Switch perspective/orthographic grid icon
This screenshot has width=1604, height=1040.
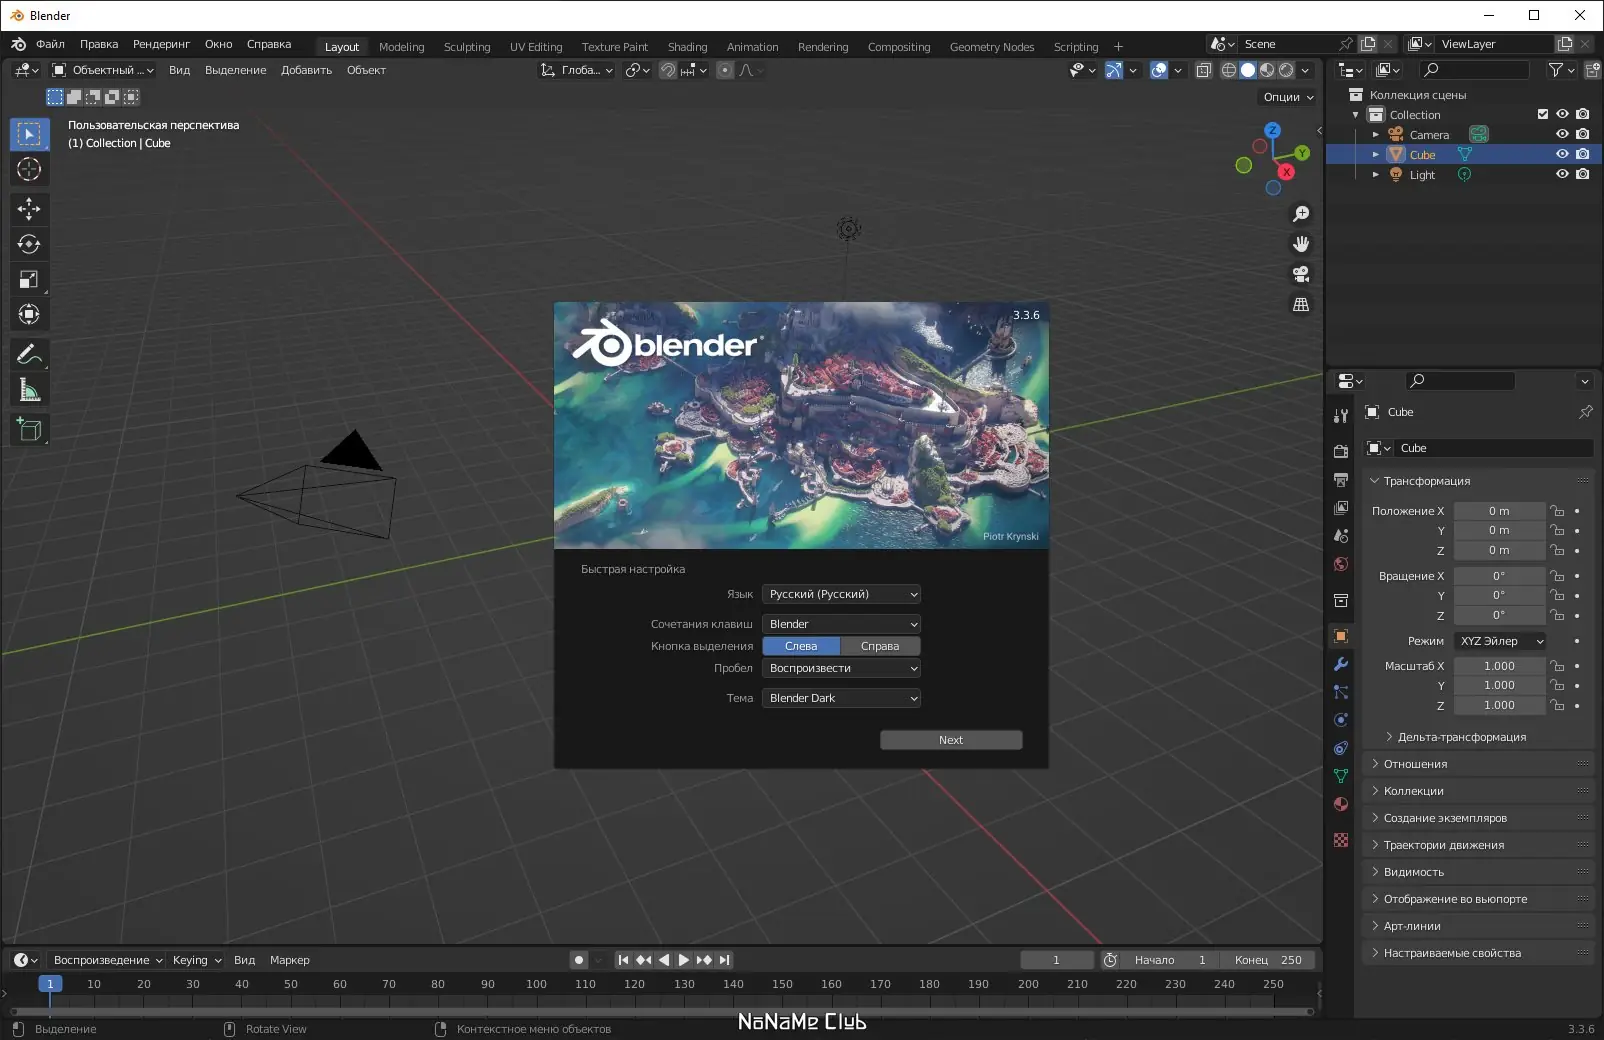point(1301,304)
